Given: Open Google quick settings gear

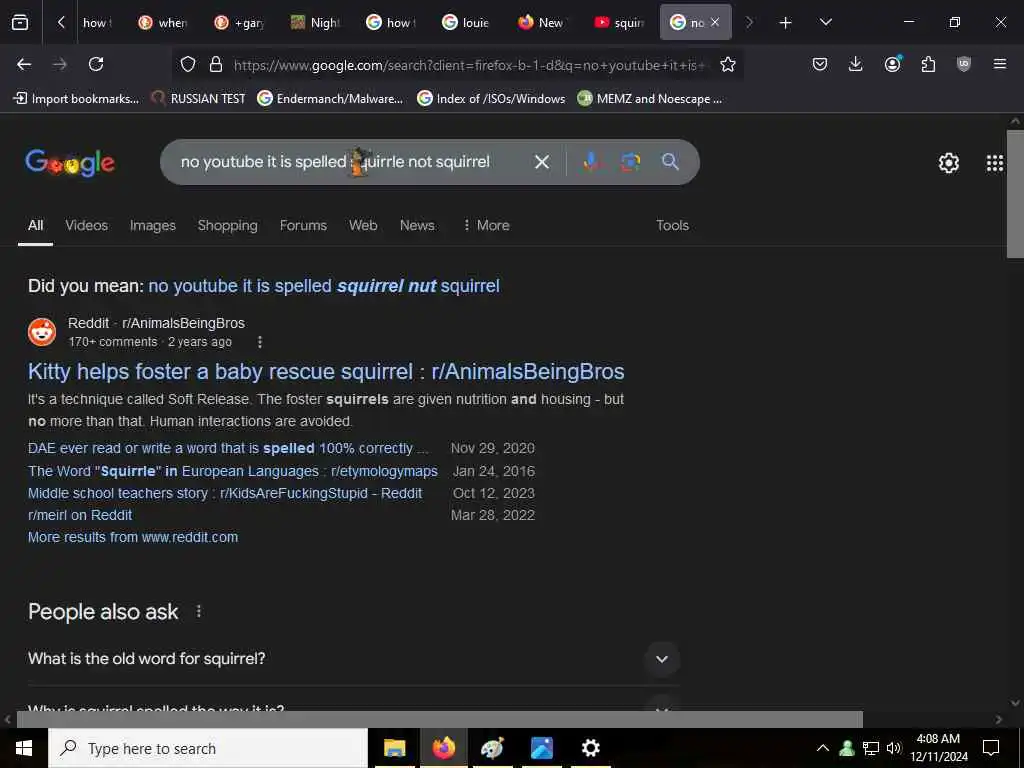Looking at the screenshot, I should (948, 163).
